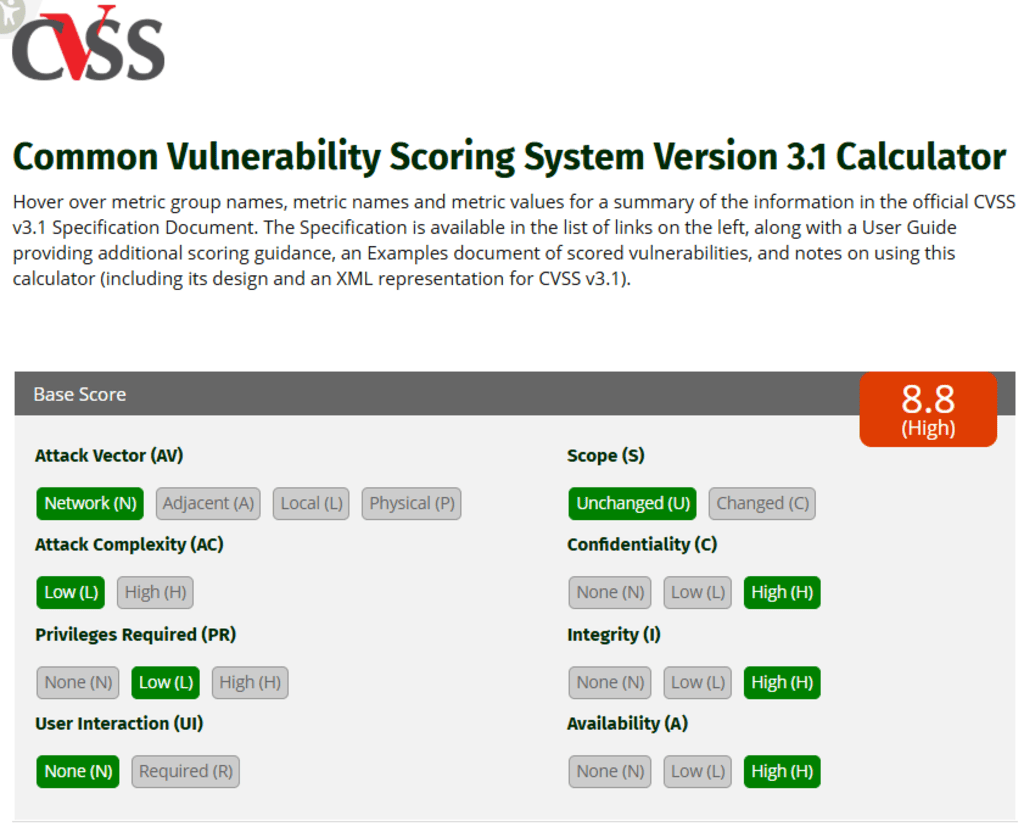Click the CVSS logo
Screen dimensions: 1024x832
(x=88, y=44)
